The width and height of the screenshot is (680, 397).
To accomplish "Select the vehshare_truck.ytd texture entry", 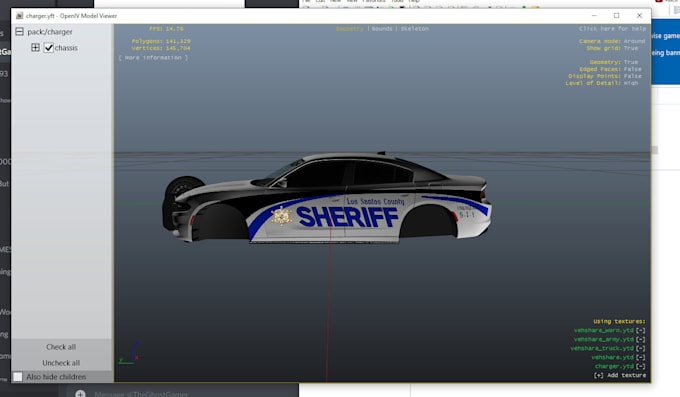I will (602, 348).
